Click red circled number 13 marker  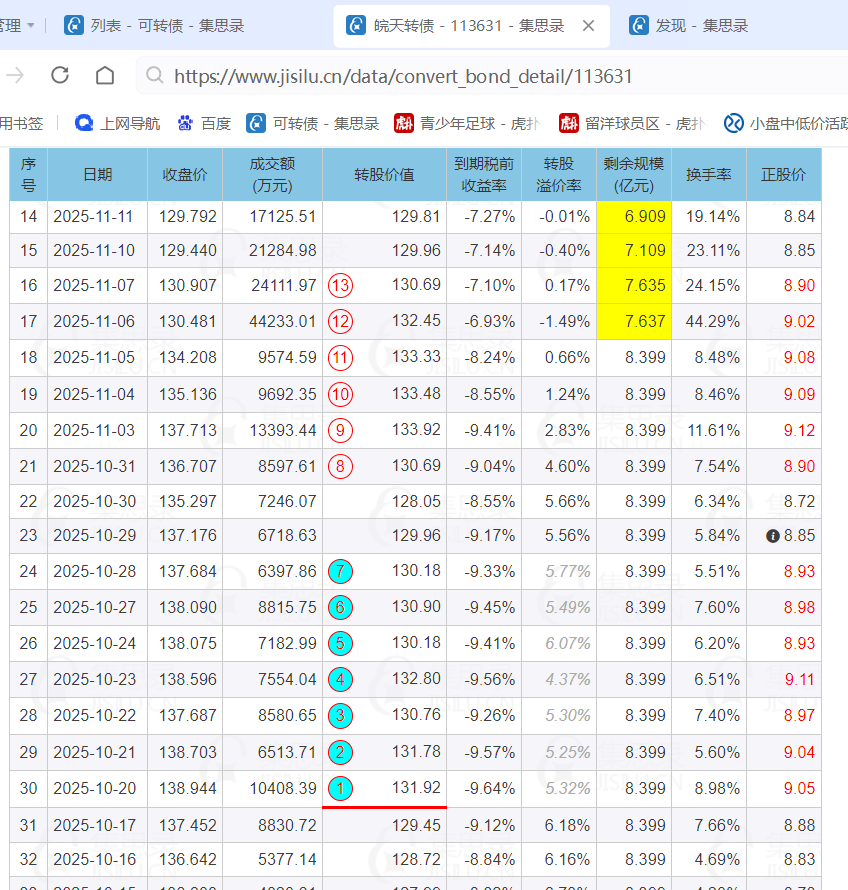coord(340,286)
